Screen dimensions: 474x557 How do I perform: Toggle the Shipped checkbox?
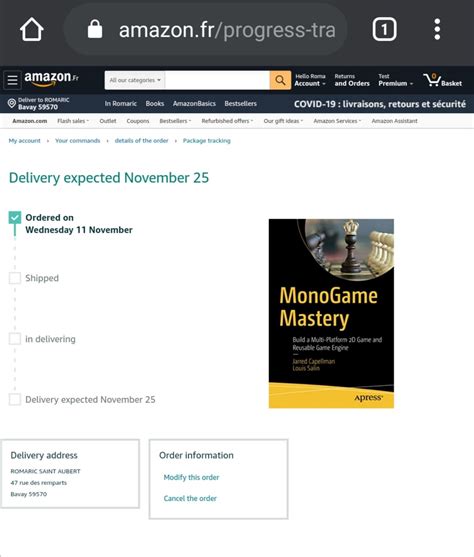tap(15, 278)
